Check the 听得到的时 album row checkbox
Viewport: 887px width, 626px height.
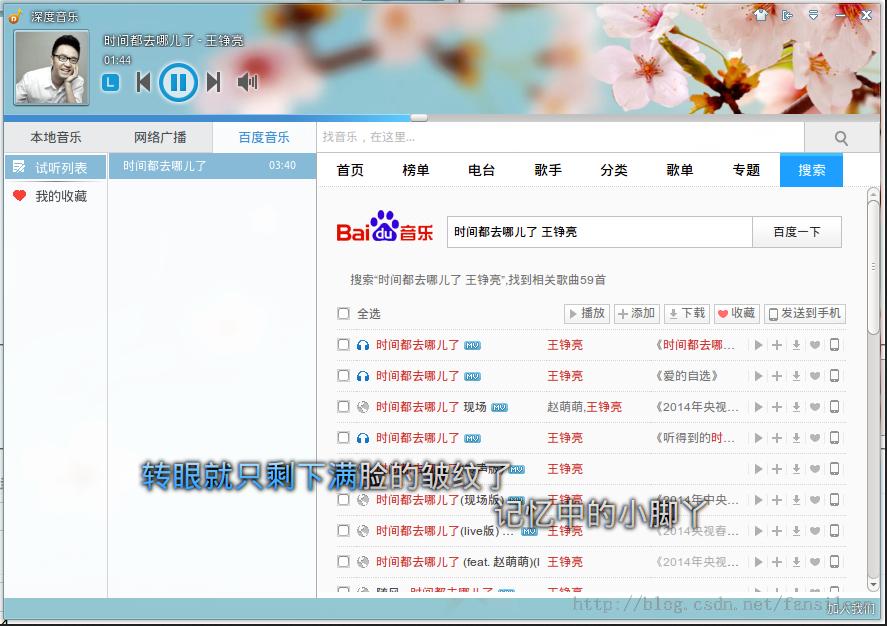click(343, 438)
